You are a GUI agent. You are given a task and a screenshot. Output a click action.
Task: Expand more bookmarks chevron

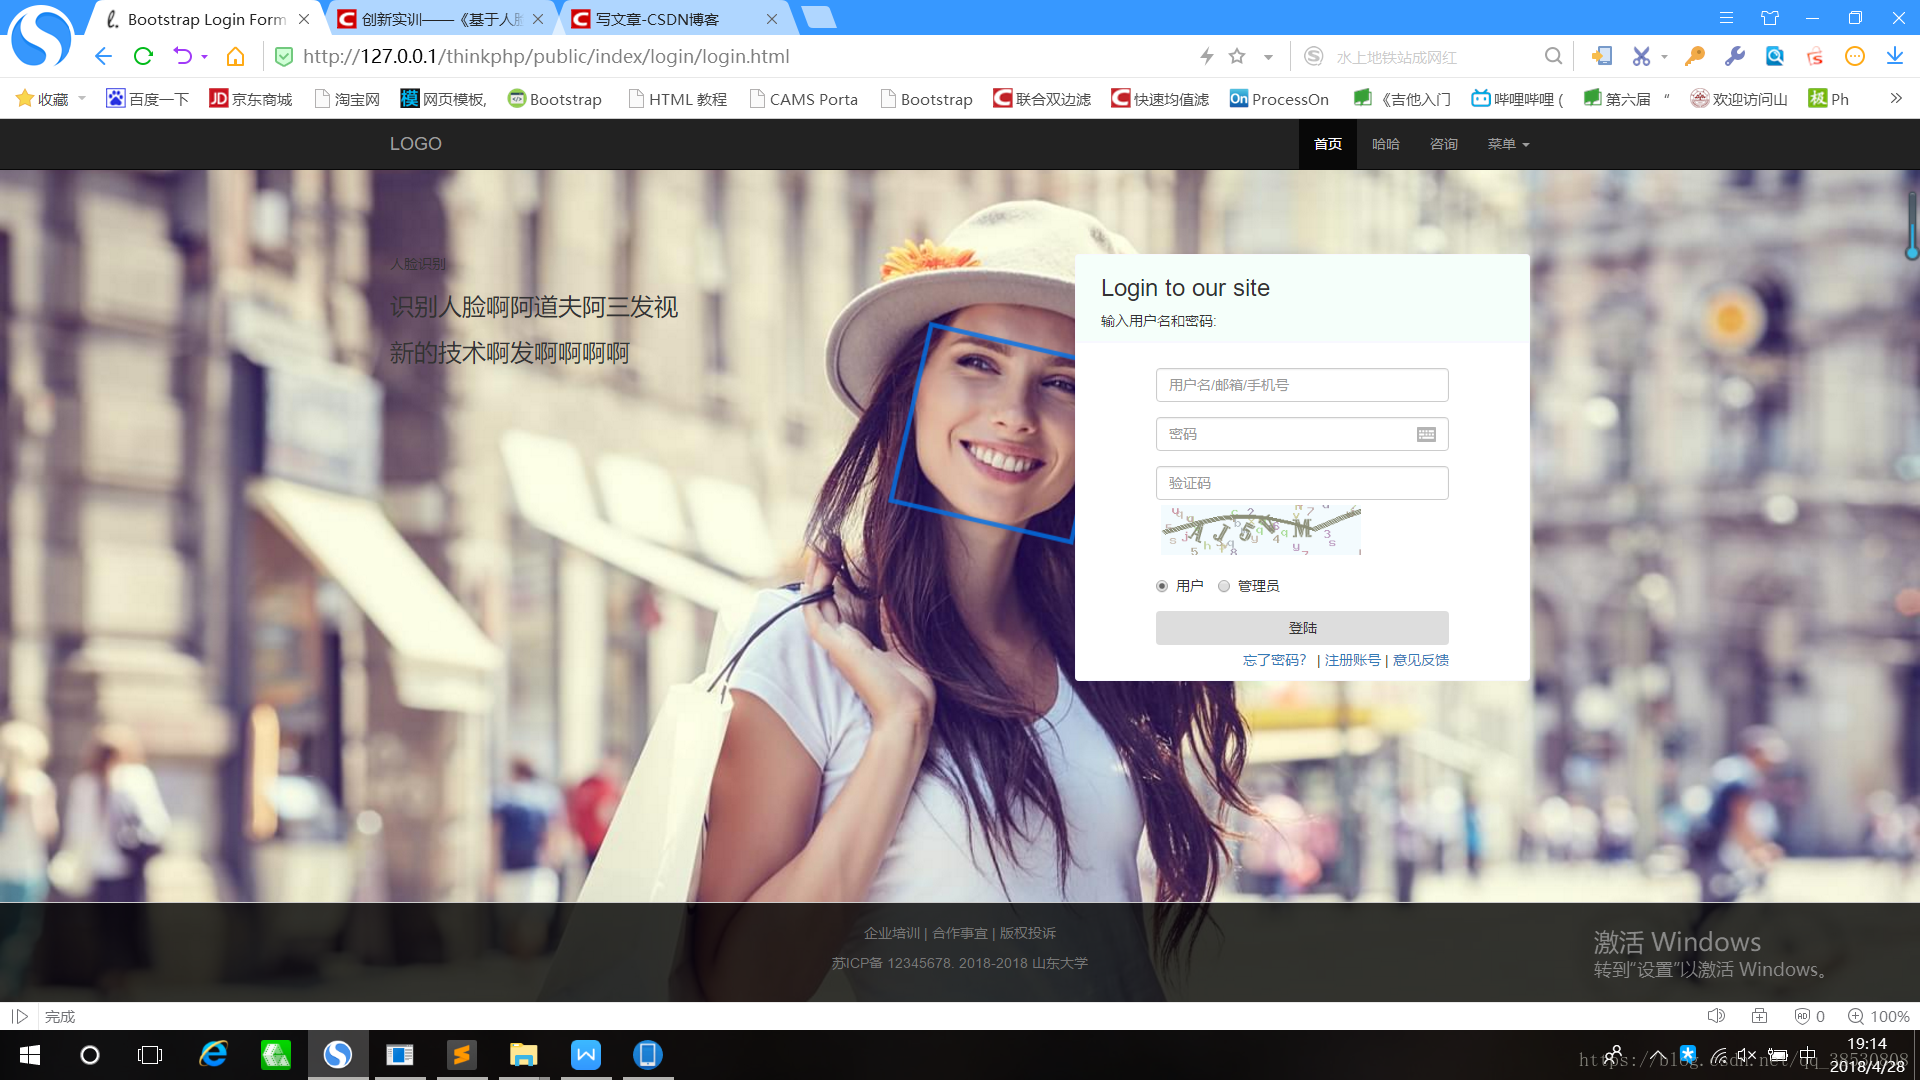coord(1895,98)
